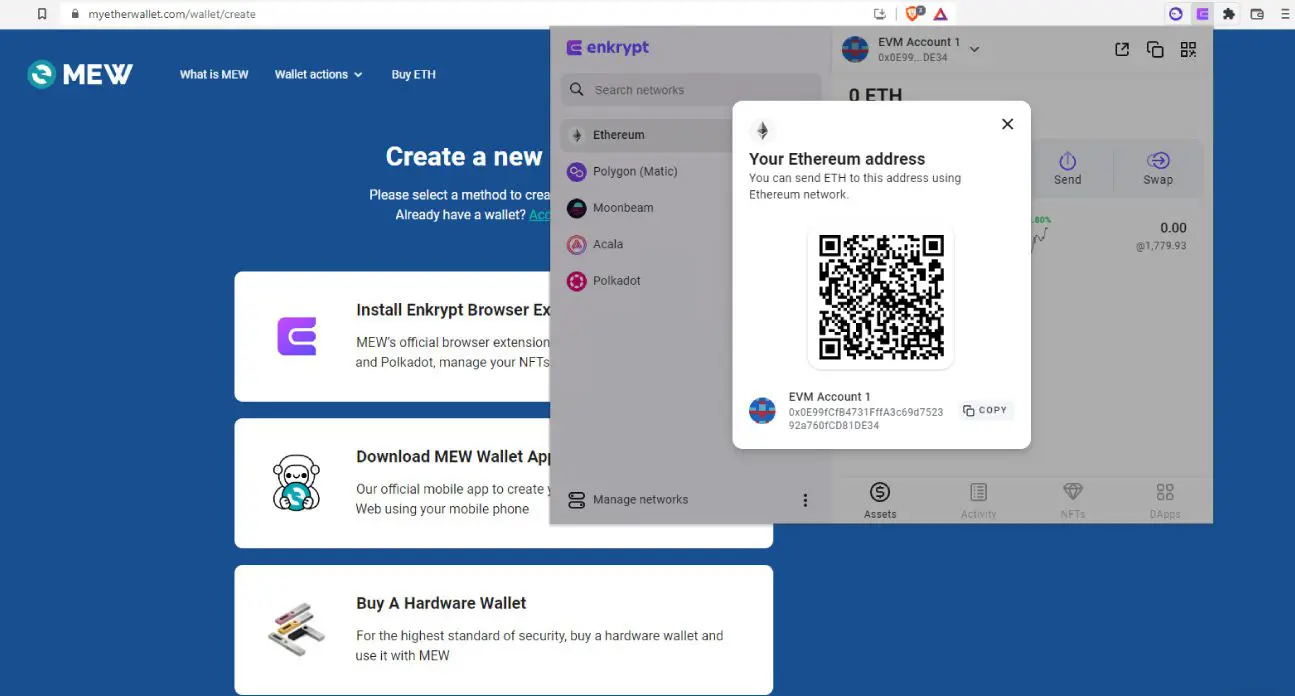This screenshot has height=696, width=1295.
Task: Select the full Ethereum address text
Action: (866, 418)
